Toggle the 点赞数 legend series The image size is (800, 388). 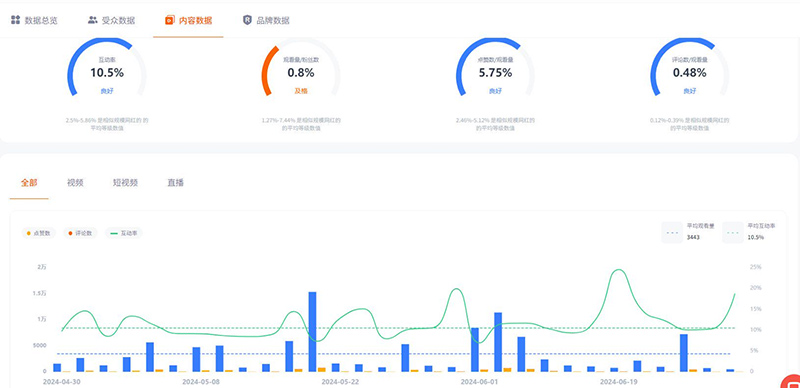point(38,233)
